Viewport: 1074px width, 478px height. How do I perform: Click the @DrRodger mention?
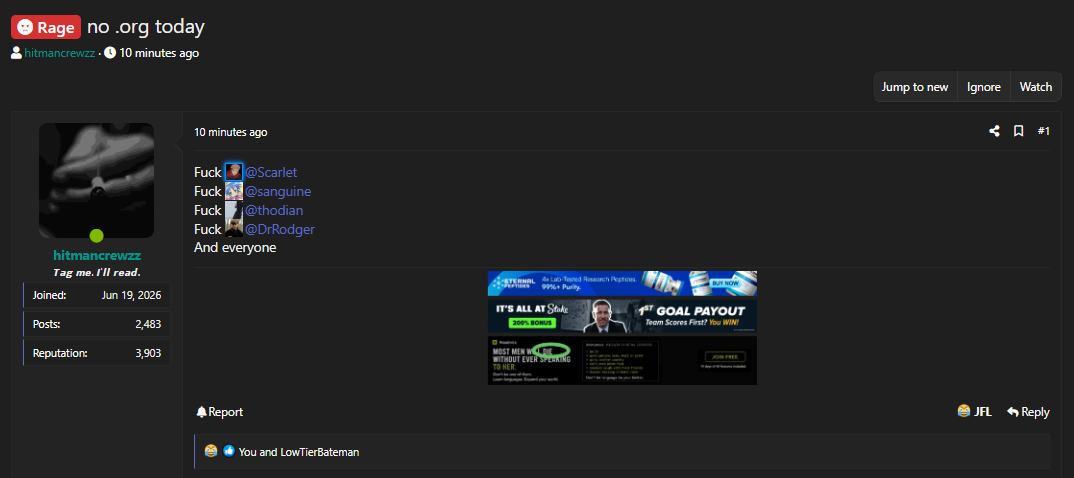[x=279, y=229]
